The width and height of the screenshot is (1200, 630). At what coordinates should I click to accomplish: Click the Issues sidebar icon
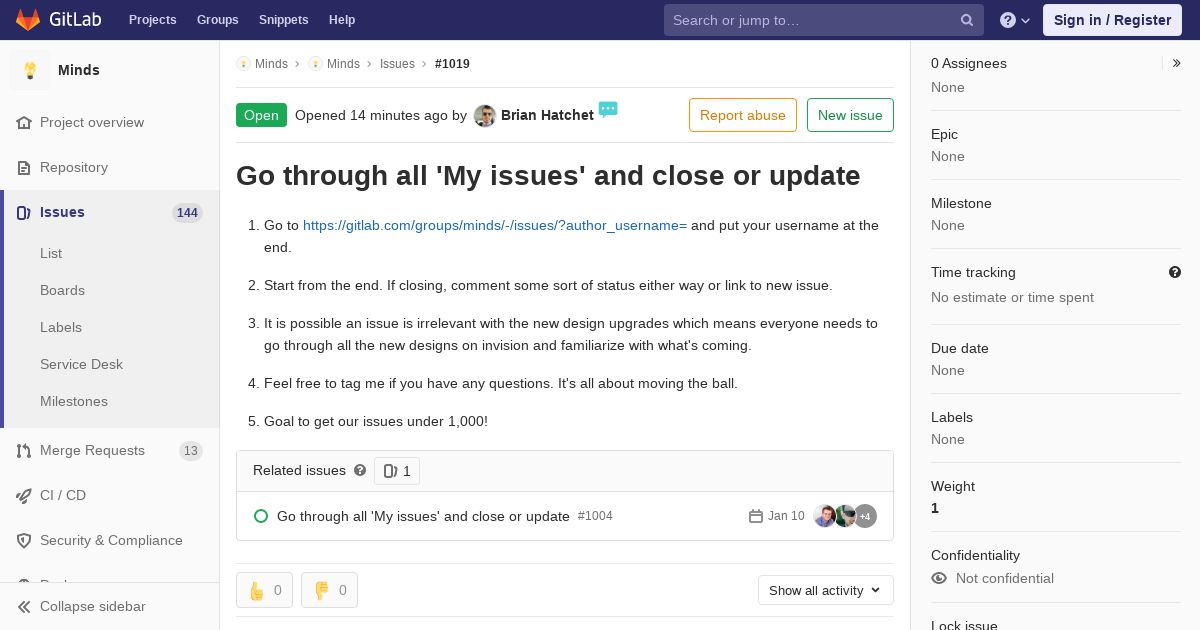(24, 212)
